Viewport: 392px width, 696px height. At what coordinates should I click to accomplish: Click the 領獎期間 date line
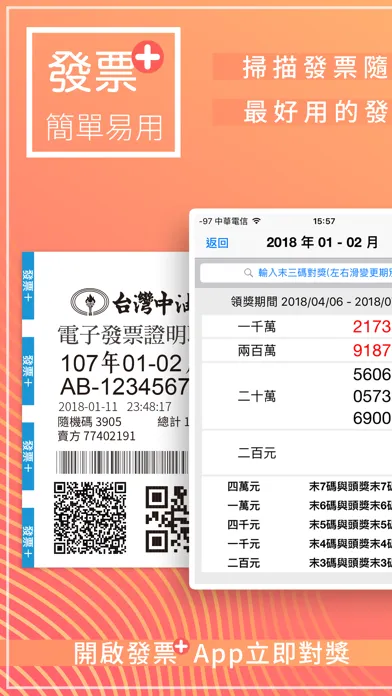pyautogui.click(x=311, y=302)
